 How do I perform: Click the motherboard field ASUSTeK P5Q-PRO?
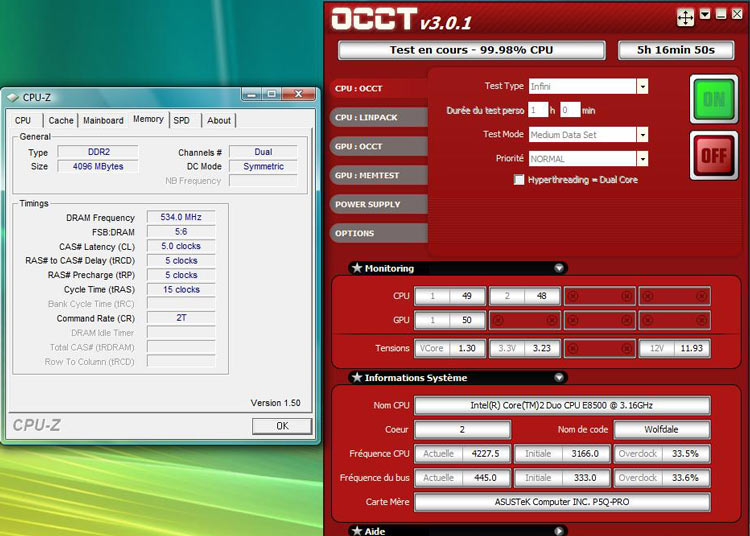[x=562, y=502]
